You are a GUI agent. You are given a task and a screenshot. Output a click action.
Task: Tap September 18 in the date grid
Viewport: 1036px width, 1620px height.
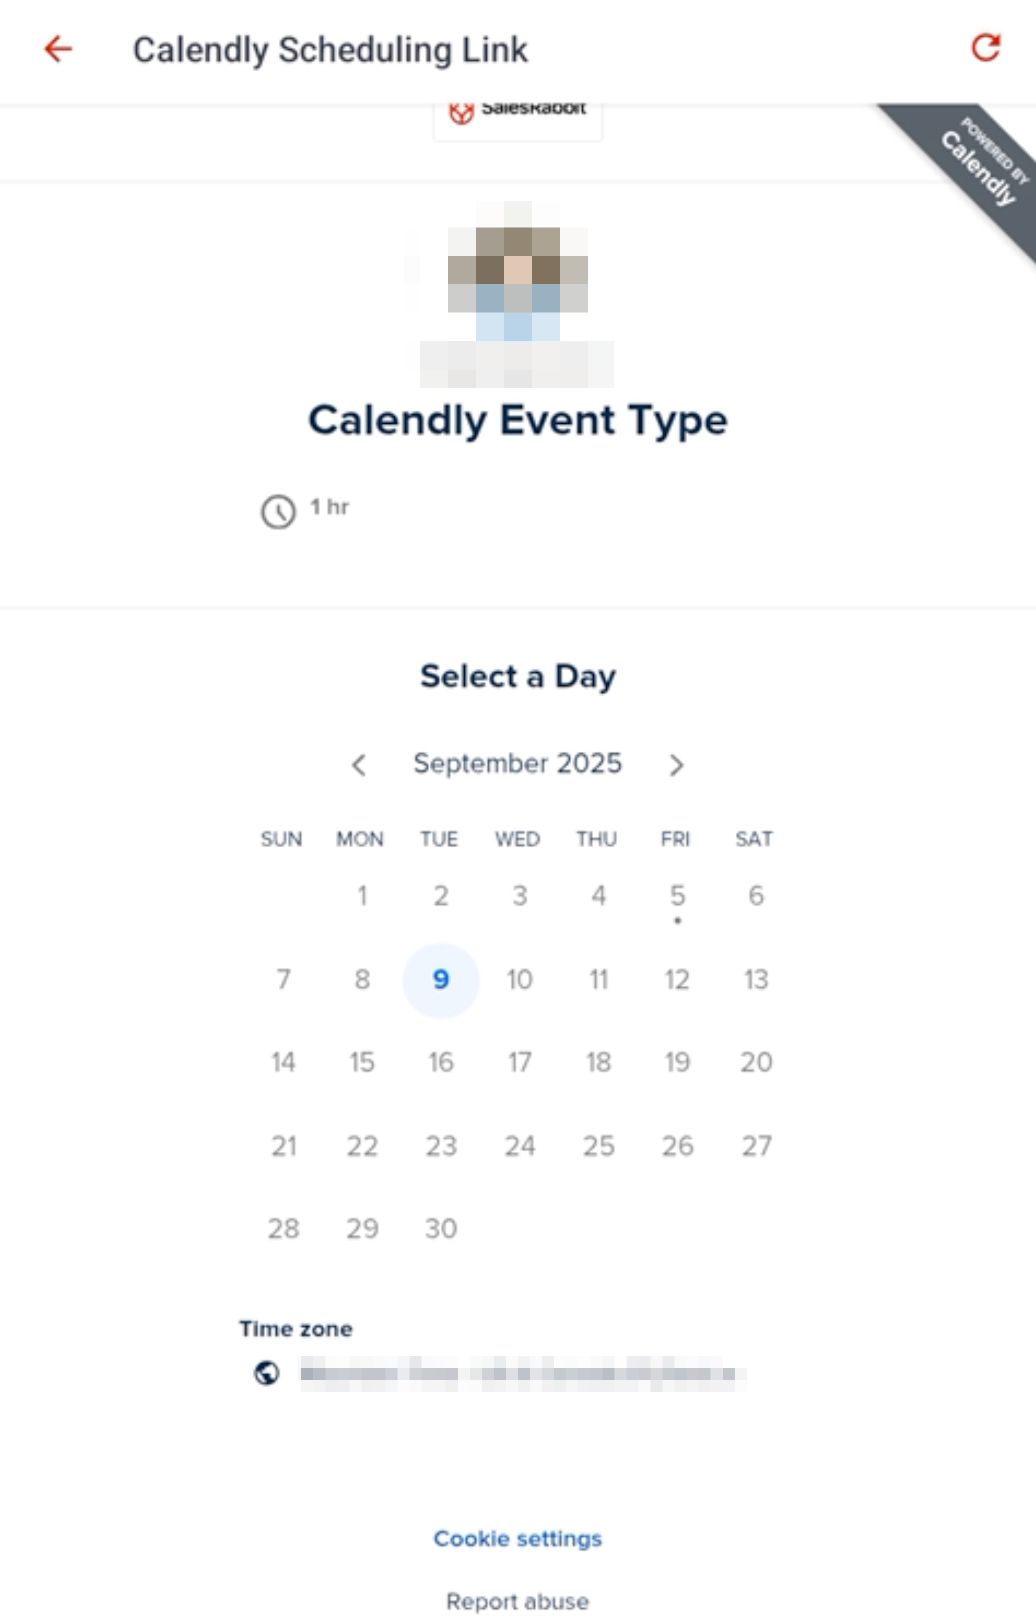click(x=598, y=1062)
